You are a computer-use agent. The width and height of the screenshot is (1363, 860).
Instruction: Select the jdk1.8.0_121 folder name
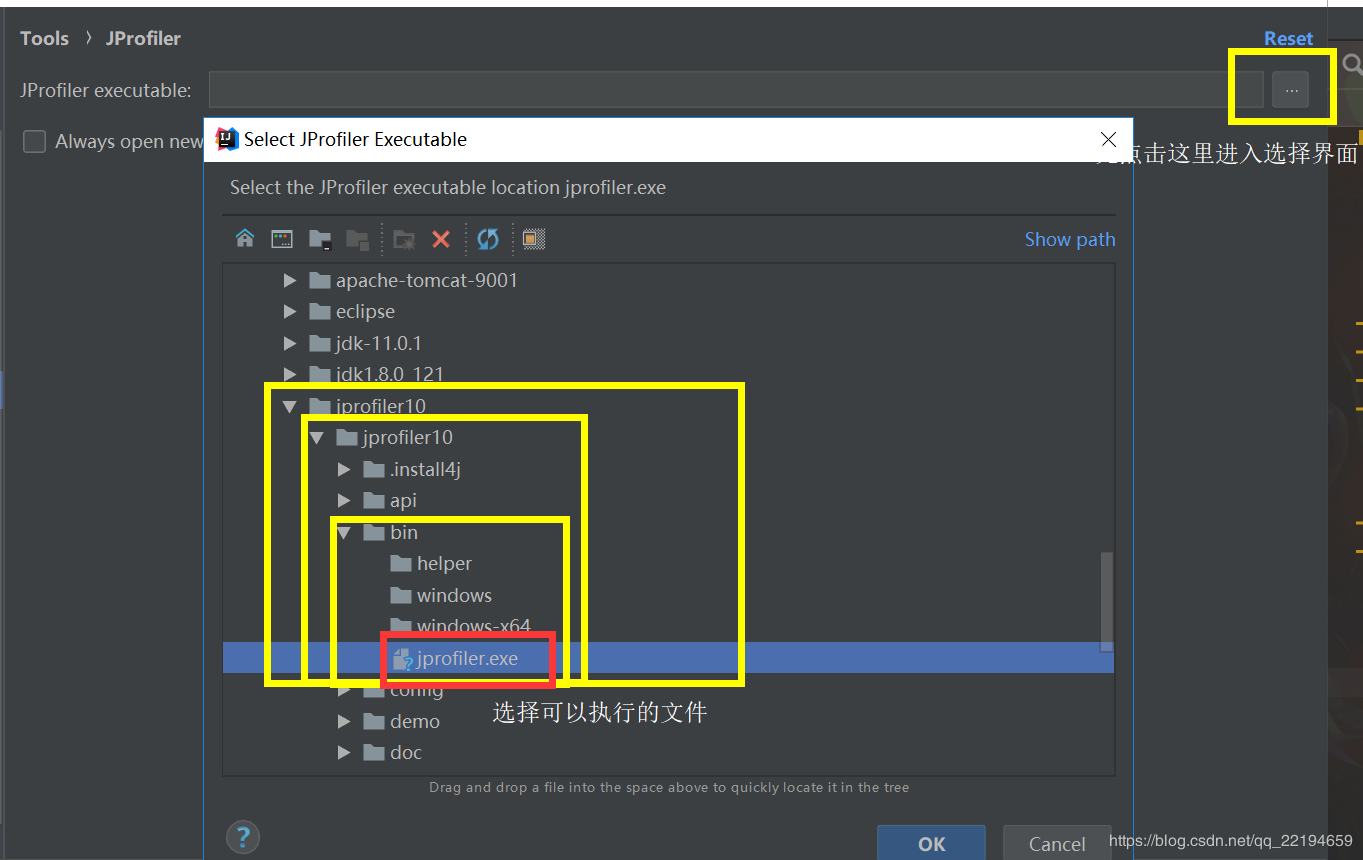pos(390,375)
